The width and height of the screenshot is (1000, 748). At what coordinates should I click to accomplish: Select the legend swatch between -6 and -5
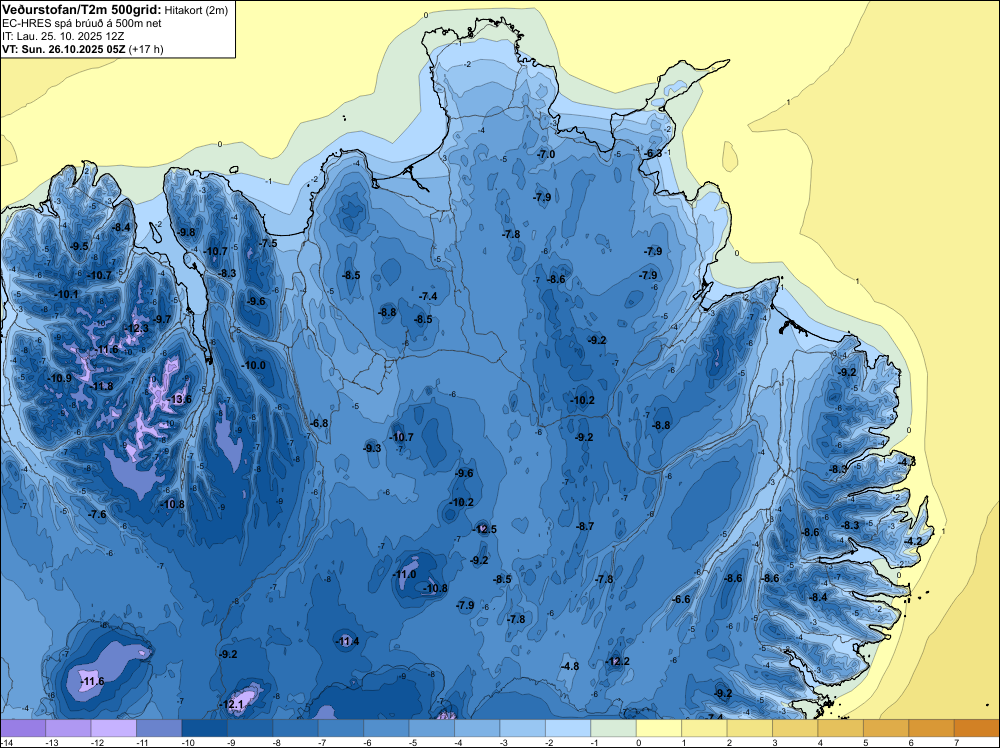(386, 728)
